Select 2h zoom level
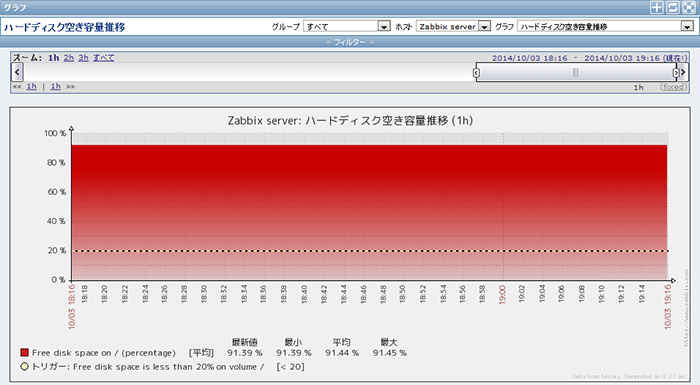 click(x=69, y=58)
